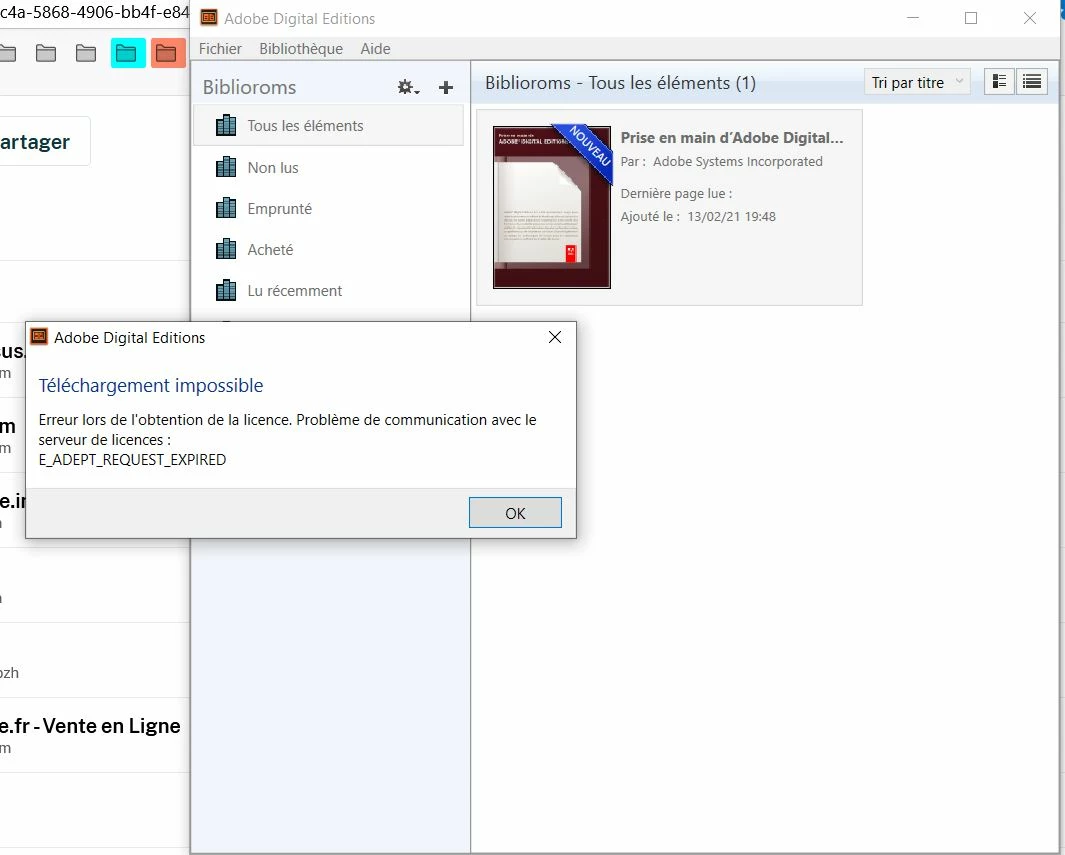This screenshot has height=855, width=1065.
Task: Click the book title Prise en main d'Adobe Digital...
Action: pos(732,138)
